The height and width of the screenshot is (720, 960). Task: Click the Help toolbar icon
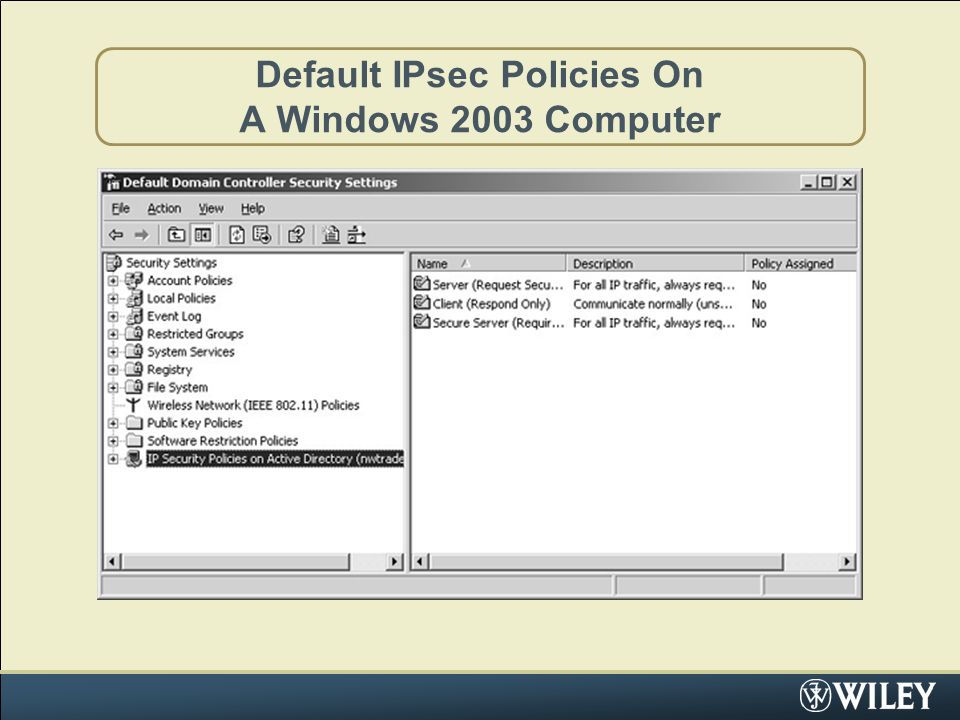point(296,234)
